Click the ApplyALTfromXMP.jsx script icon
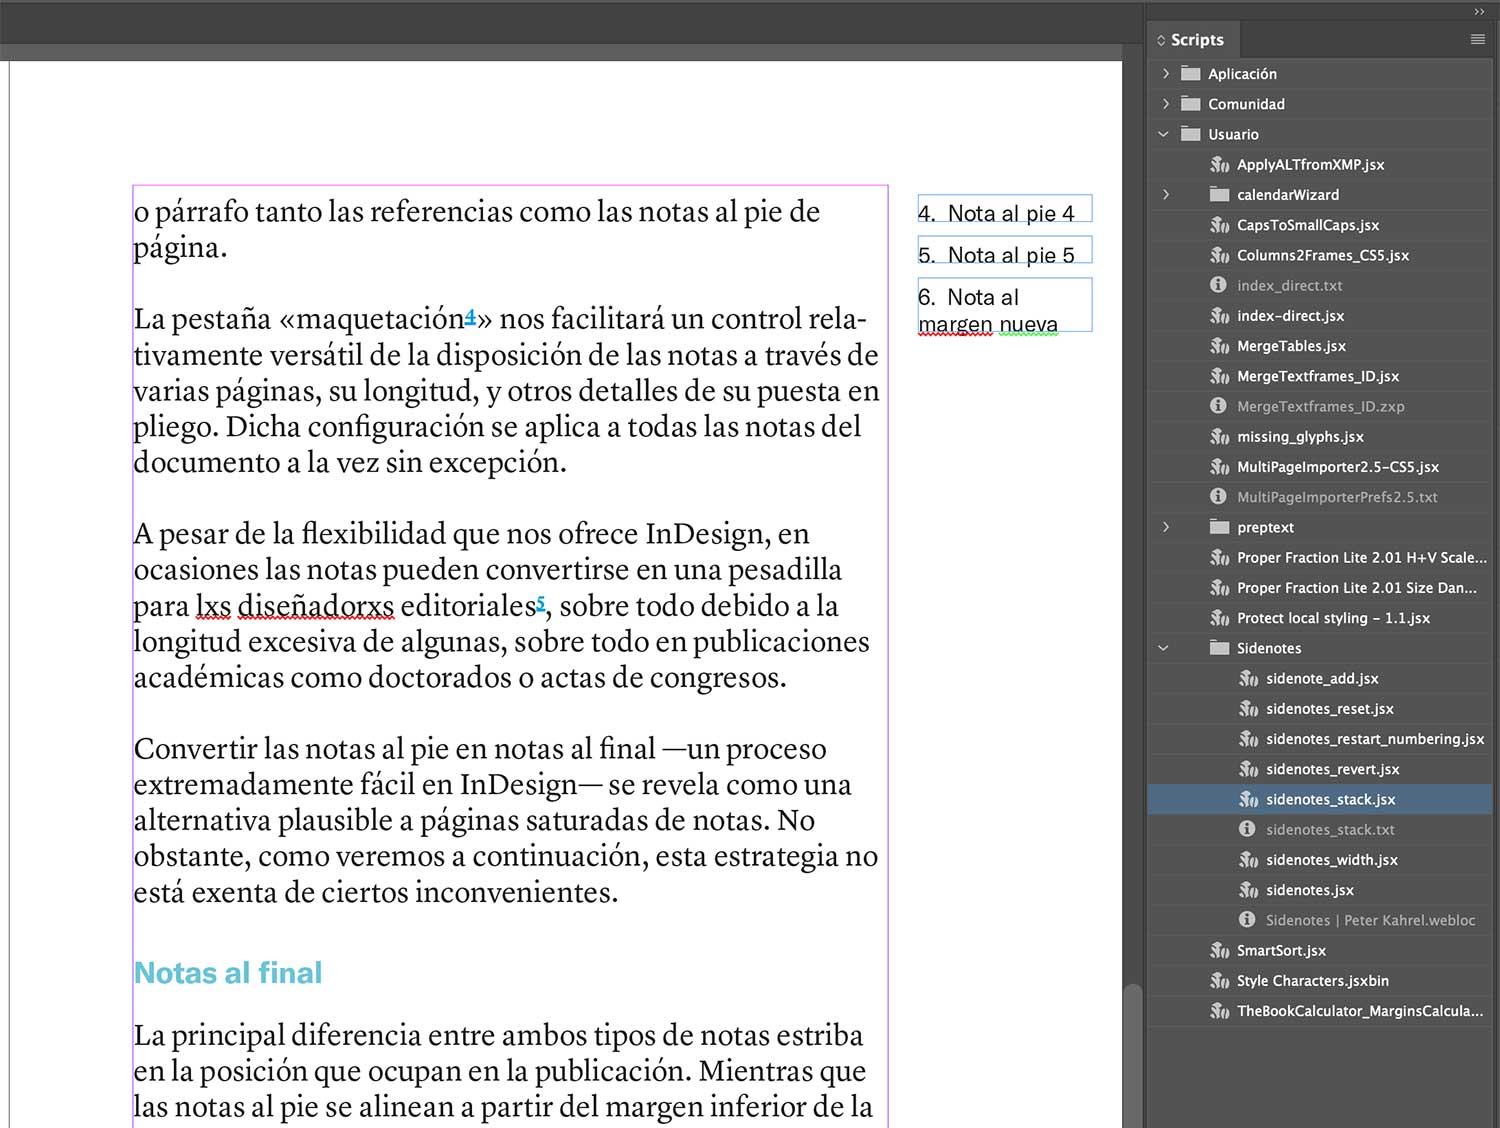 point(1220,164)
